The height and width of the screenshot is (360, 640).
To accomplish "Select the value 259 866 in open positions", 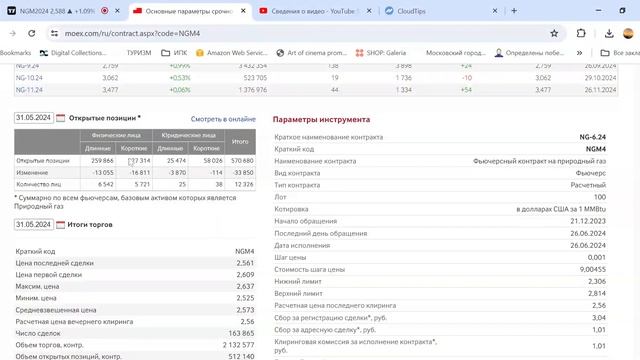I will tap(102, 160).
